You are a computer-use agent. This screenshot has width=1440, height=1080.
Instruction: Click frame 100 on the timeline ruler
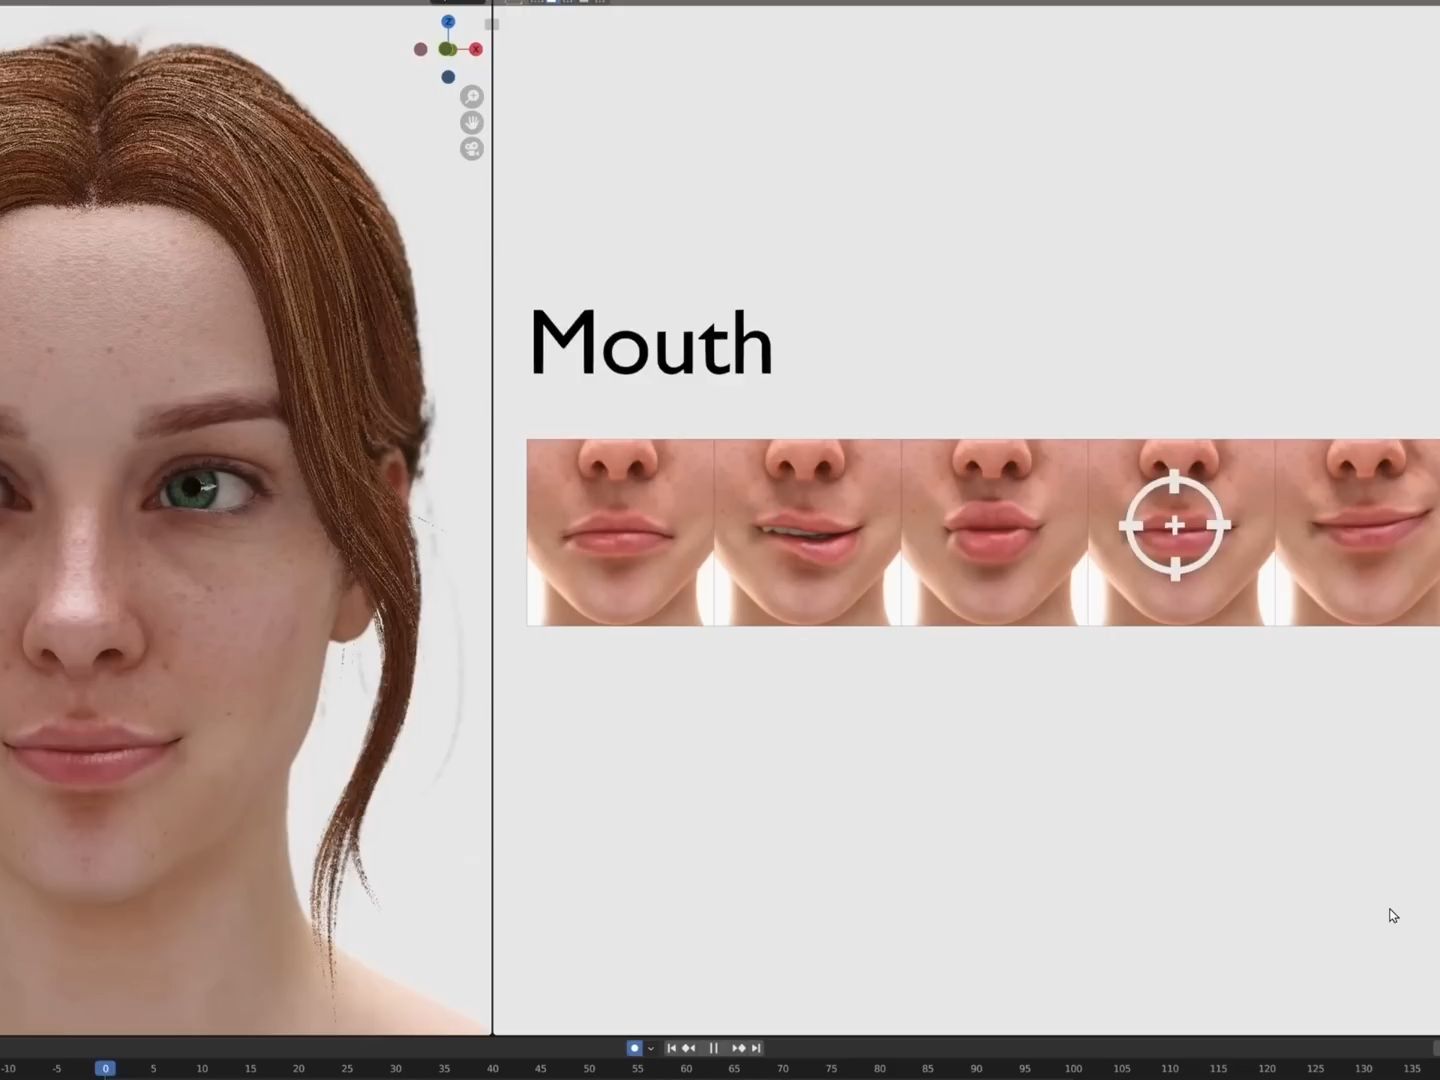click(x=1073, y=1069)
